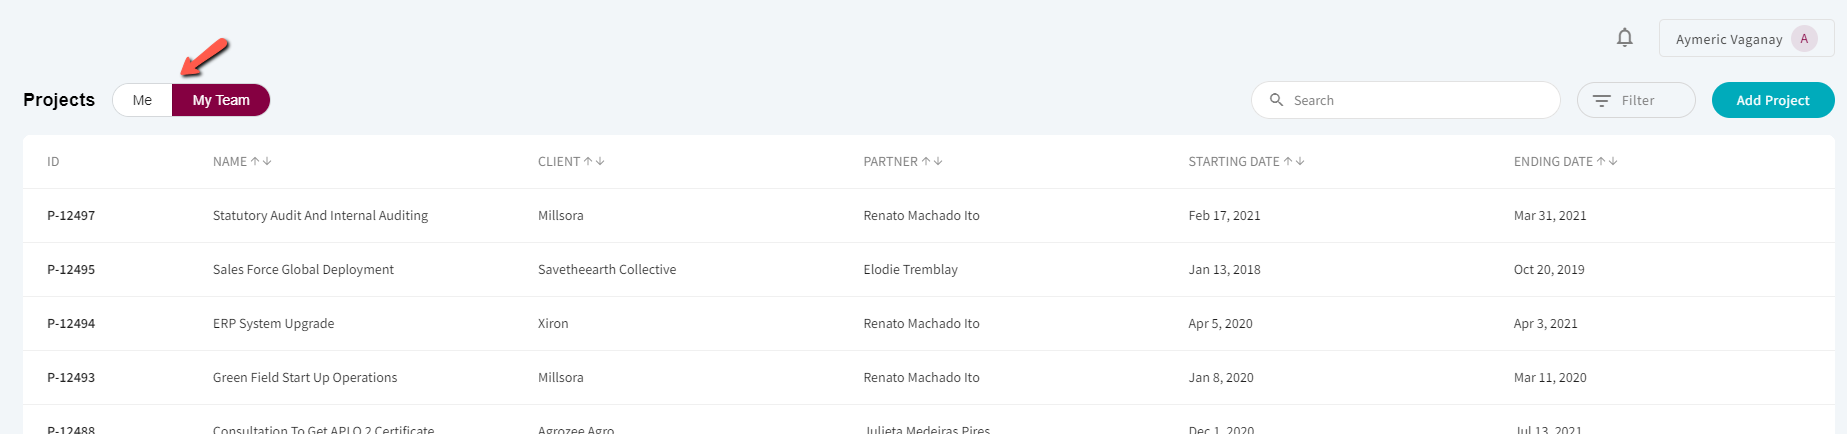
Task: Sort by Ending Date arrows
Action: 1607,161
